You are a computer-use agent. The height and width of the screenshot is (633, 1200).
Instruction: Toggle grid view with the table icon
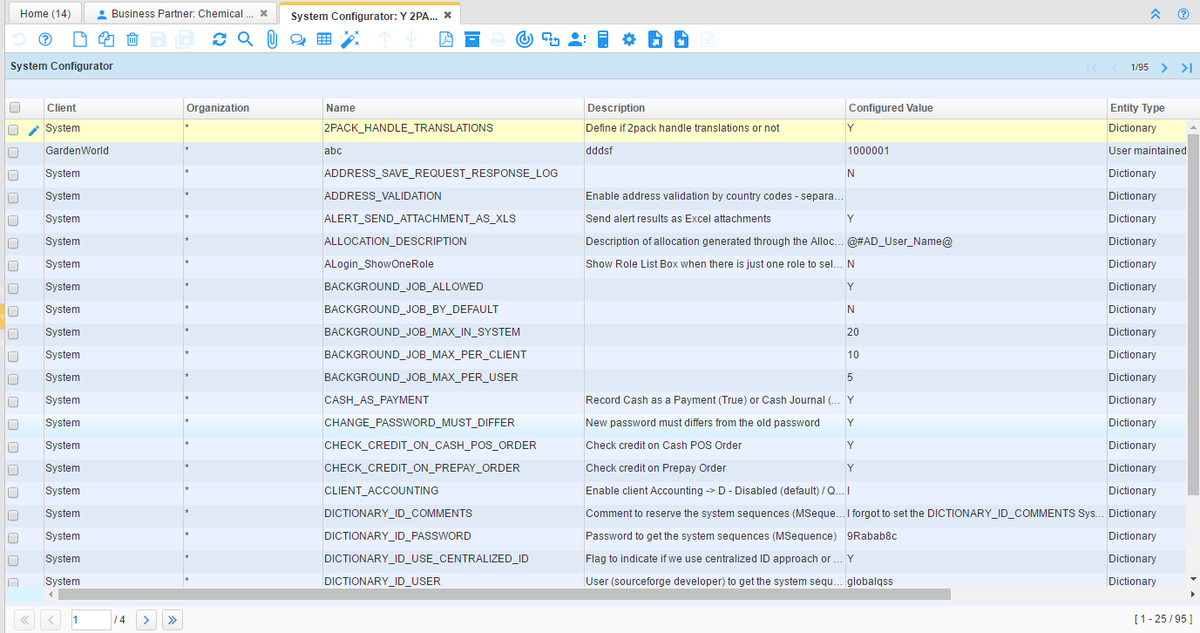[x=323, y=40]
